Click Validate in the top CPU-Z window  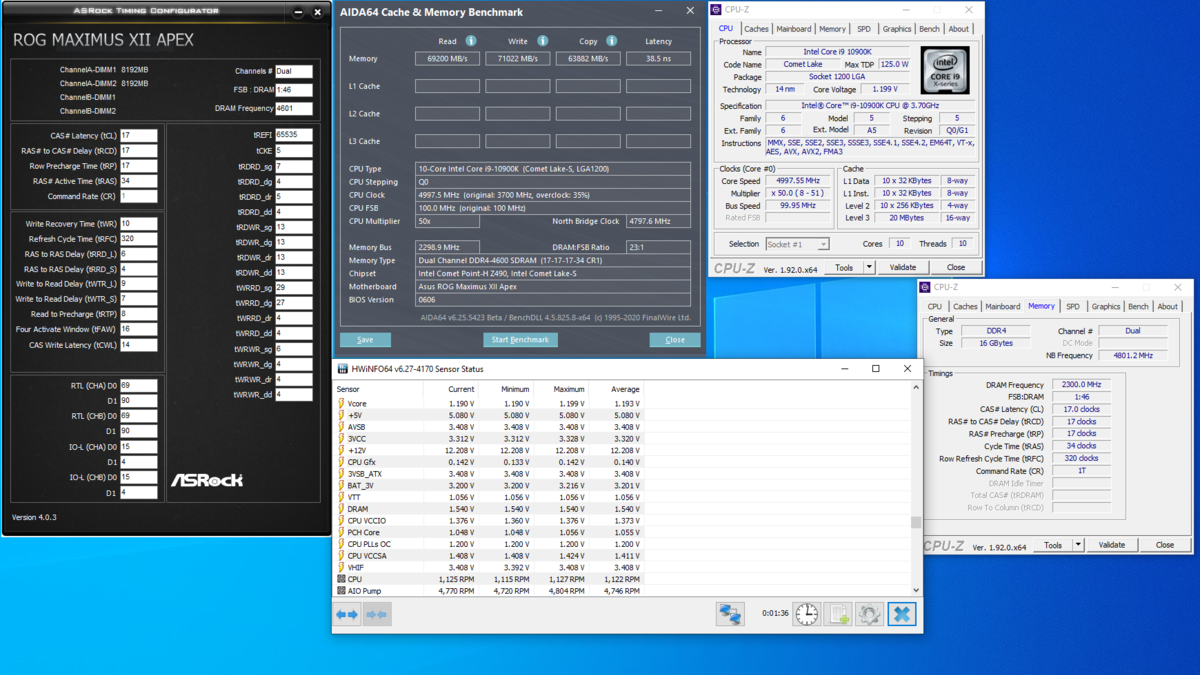click(902, 267)
